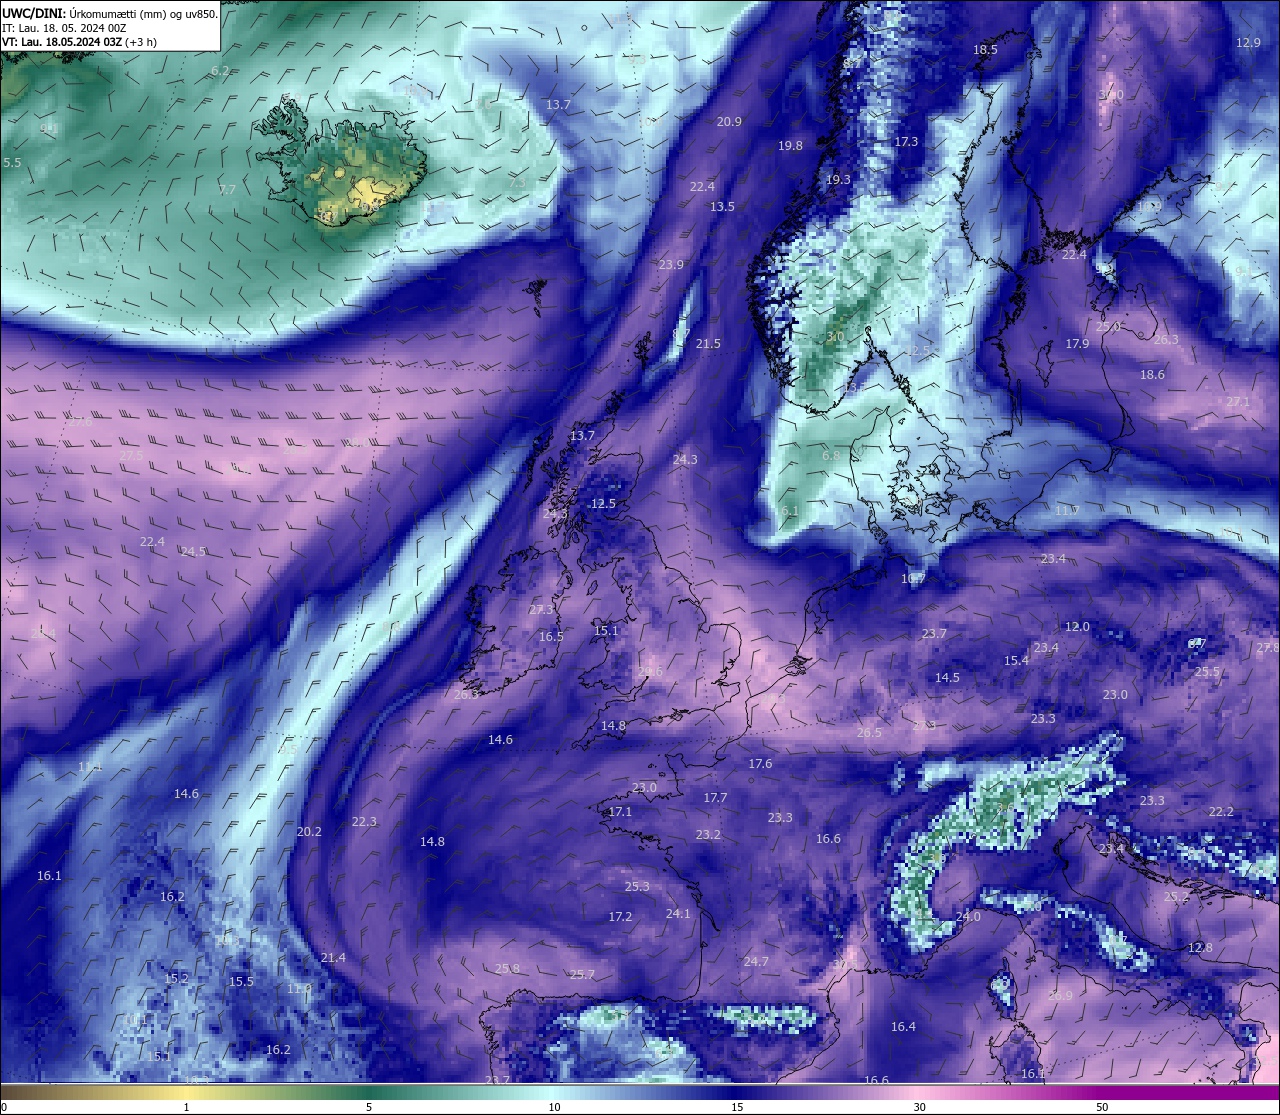Click the map value 25.3
The image size is (1280, 1115).
pos(637,887)
